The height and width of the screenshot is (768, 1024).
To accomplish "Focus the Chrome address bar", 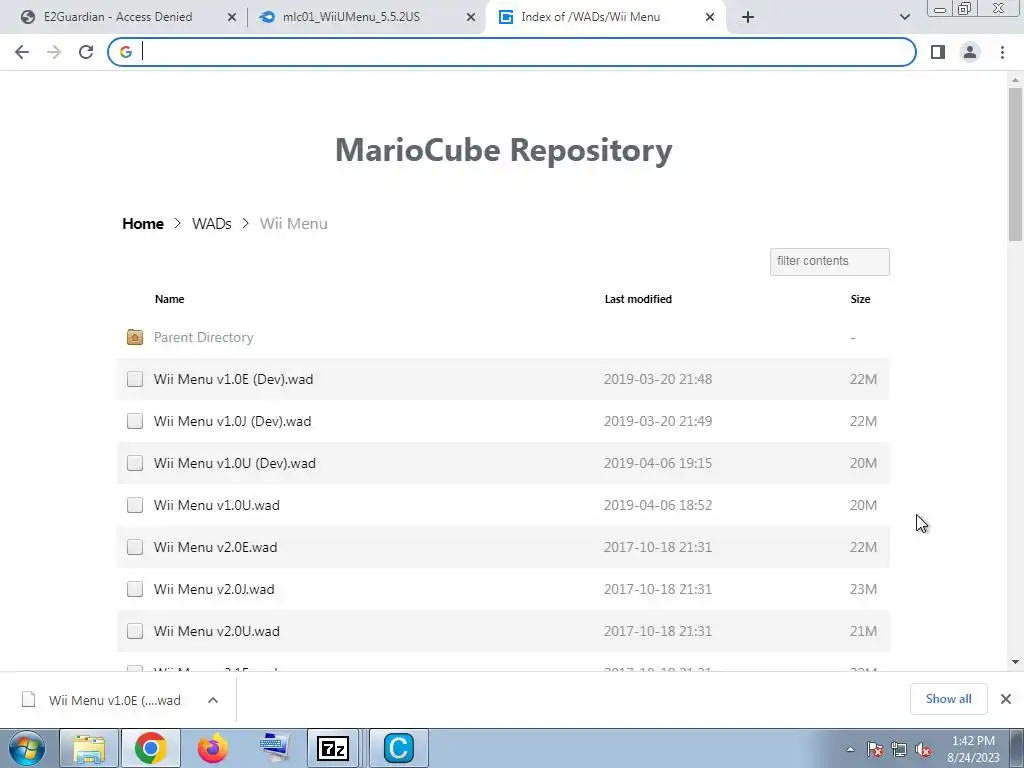I will tap(512, 52).
